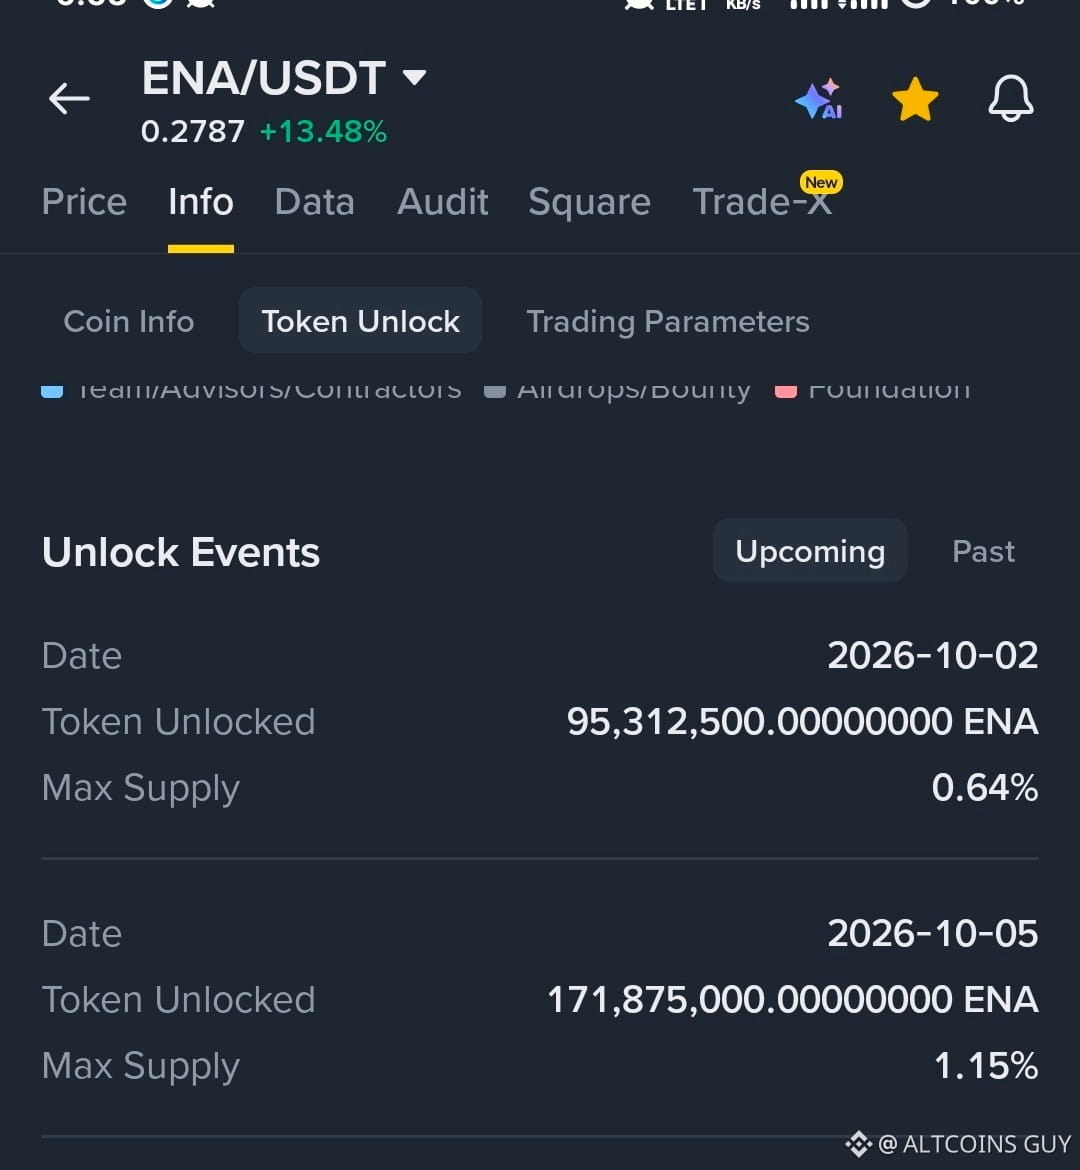Image resolution: width=1080 pixels, height=1170 pixels.
Task: Open the Trading Parameters sub-tab
Action: click(668, 322)
